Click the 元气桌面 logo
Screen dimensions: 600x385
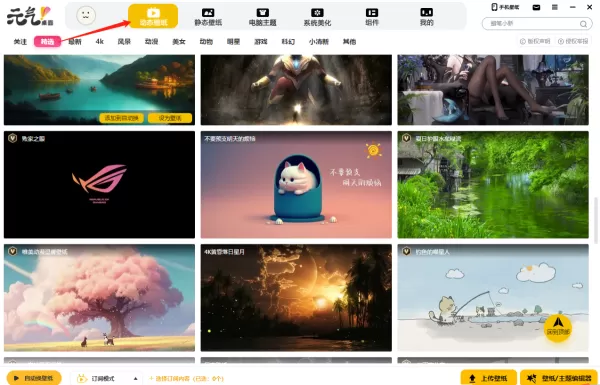[30, 16]
